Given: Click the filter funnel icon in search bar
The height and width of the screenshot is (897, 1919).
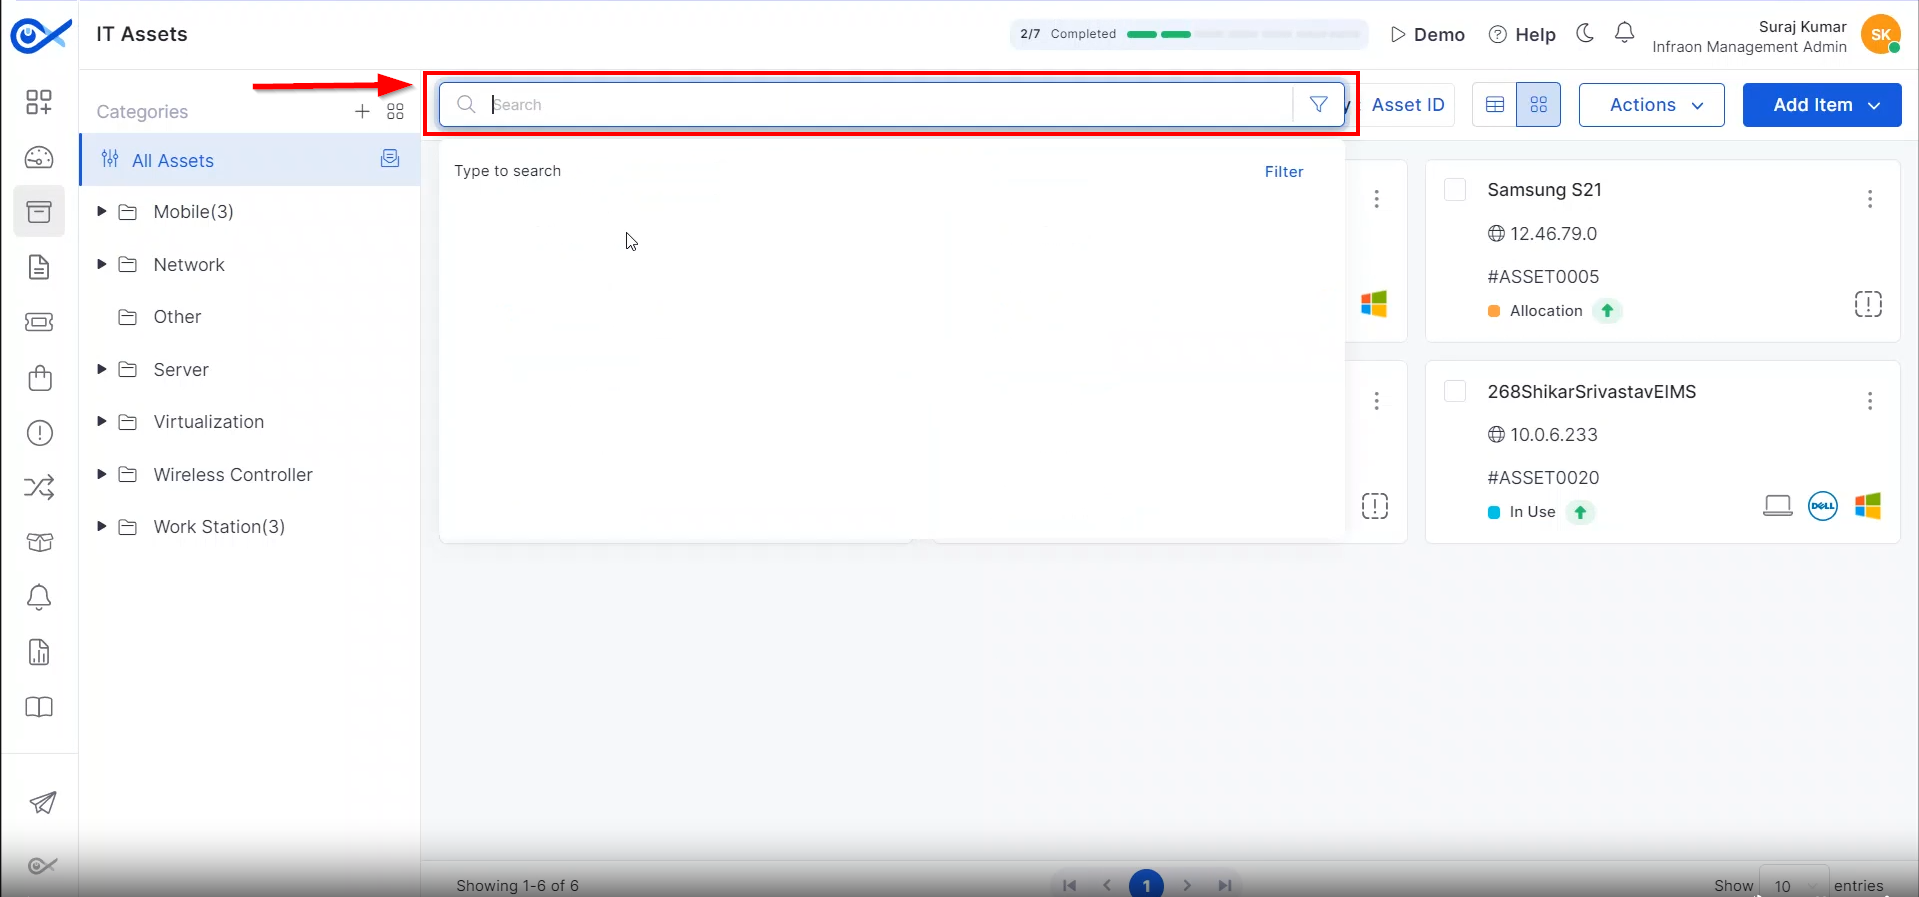Looking at the screenshot, I should tap(1318, 105).
